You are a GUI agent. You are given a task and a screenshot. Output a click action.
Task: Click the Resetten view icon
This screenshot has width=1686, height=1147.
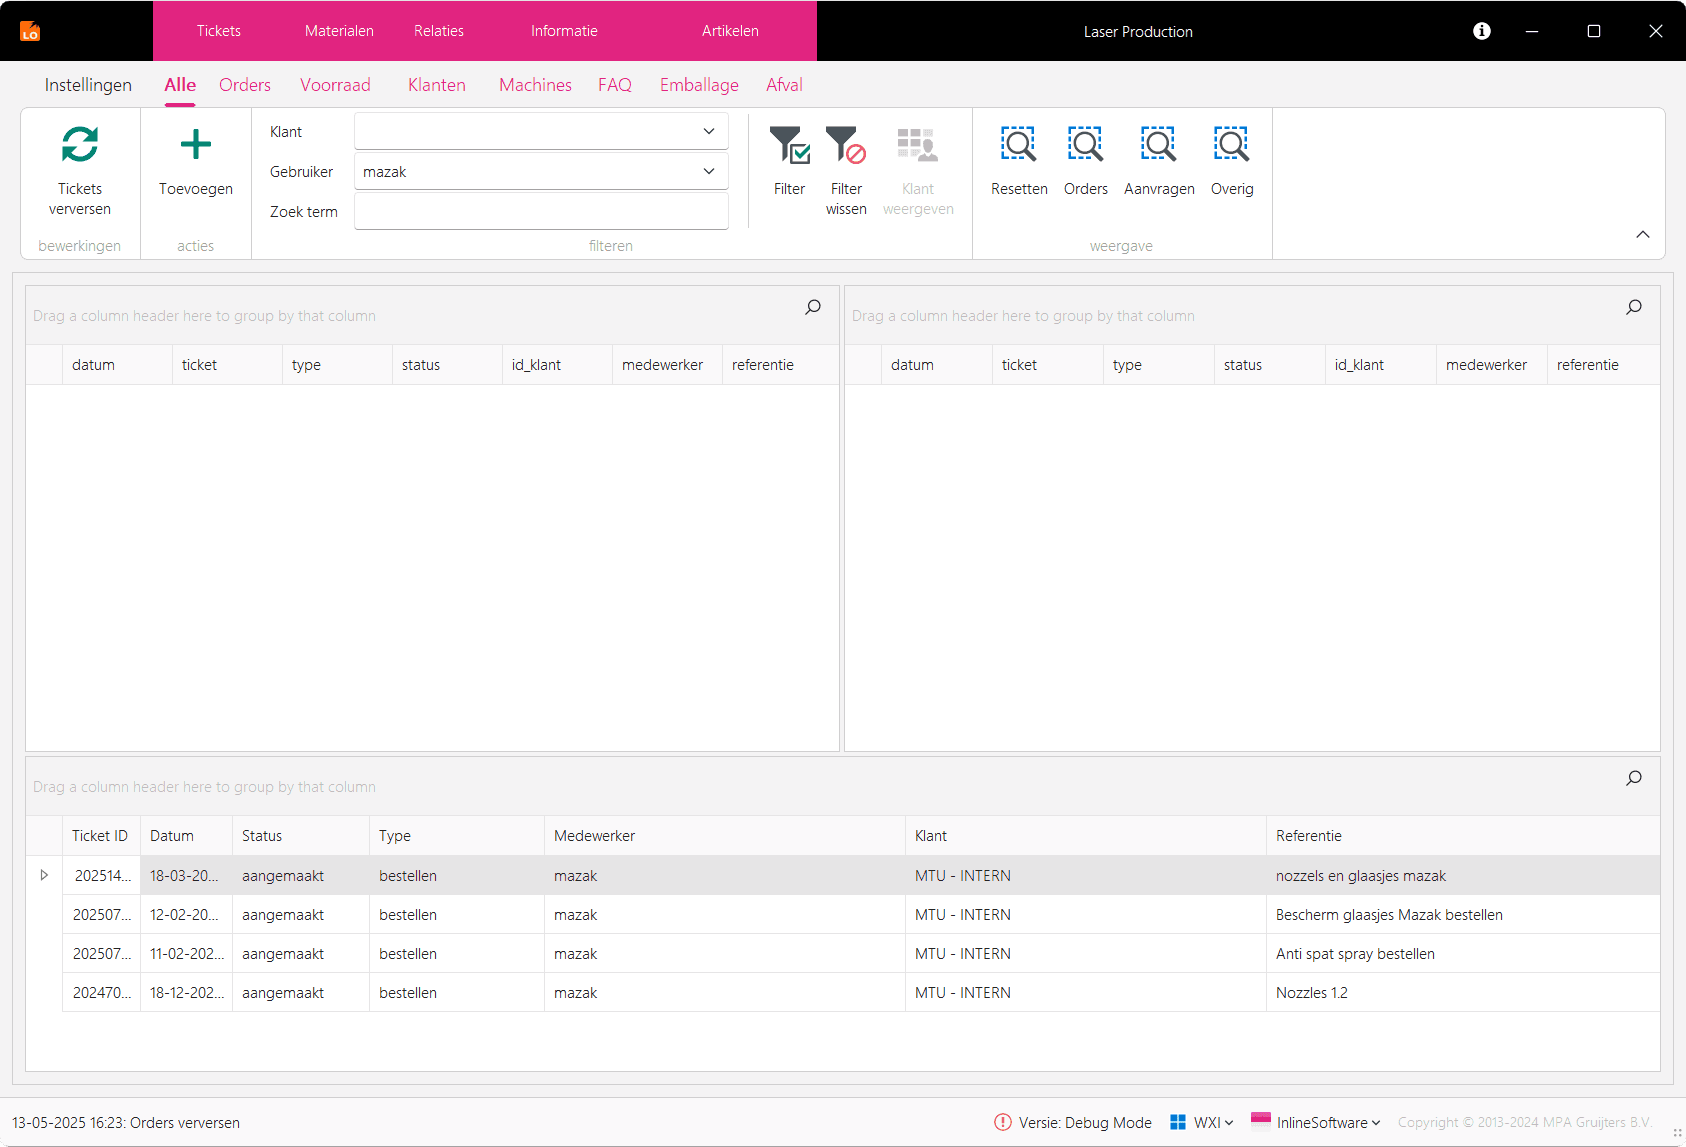[x=1019, y=144]
